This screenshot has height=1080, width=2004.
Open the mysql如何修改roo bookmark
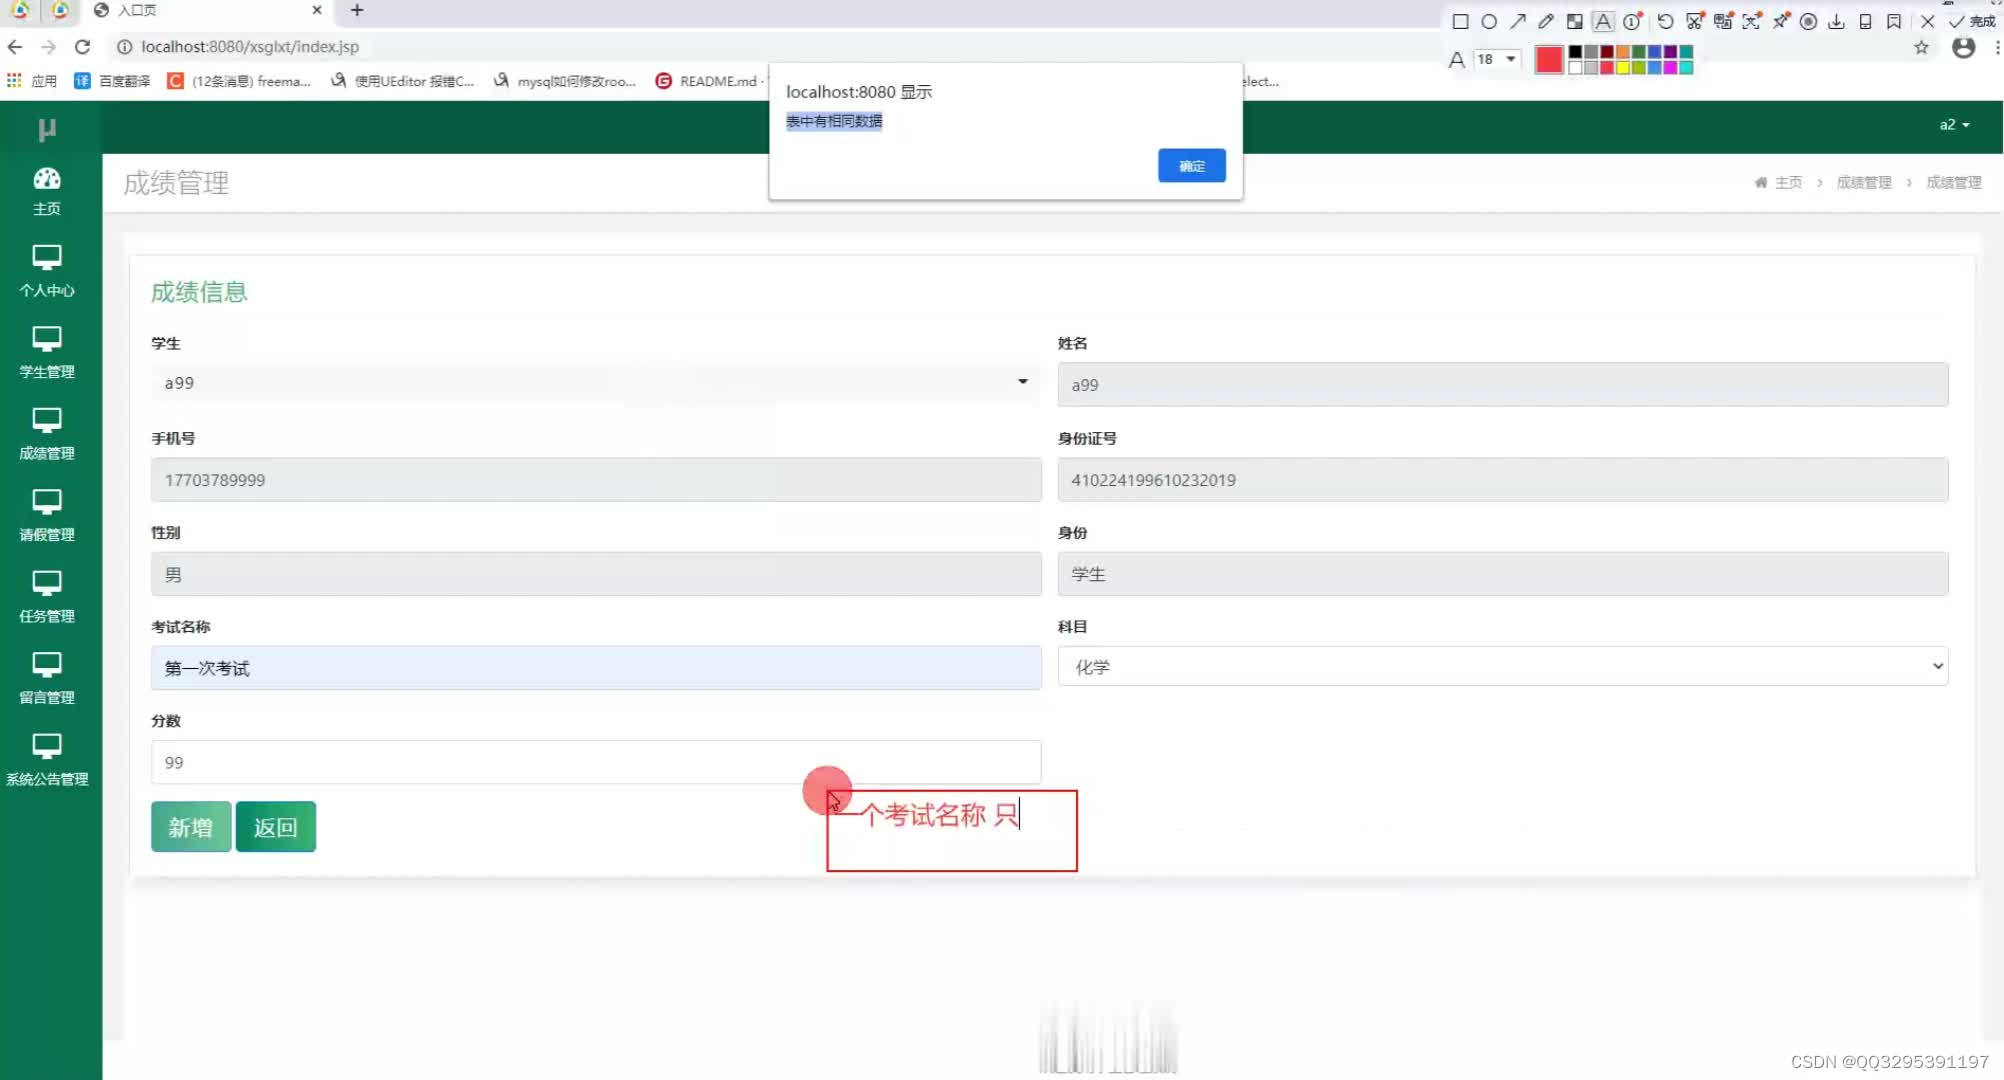tap(565, 81)
